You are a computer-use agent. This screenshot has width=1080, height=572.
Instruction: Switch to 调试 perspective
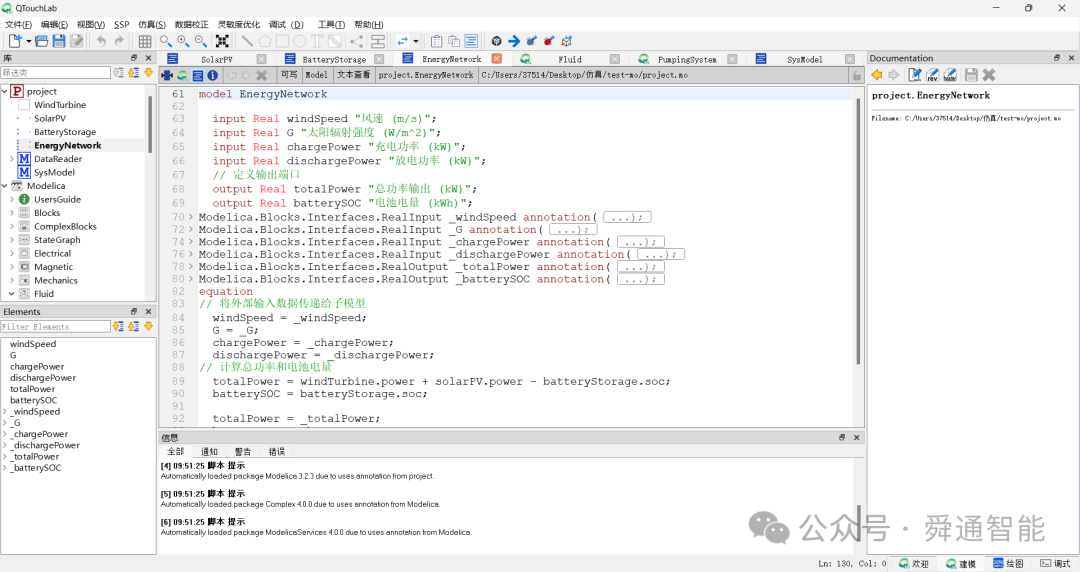pyautogui.click(x=1055, y=564)
